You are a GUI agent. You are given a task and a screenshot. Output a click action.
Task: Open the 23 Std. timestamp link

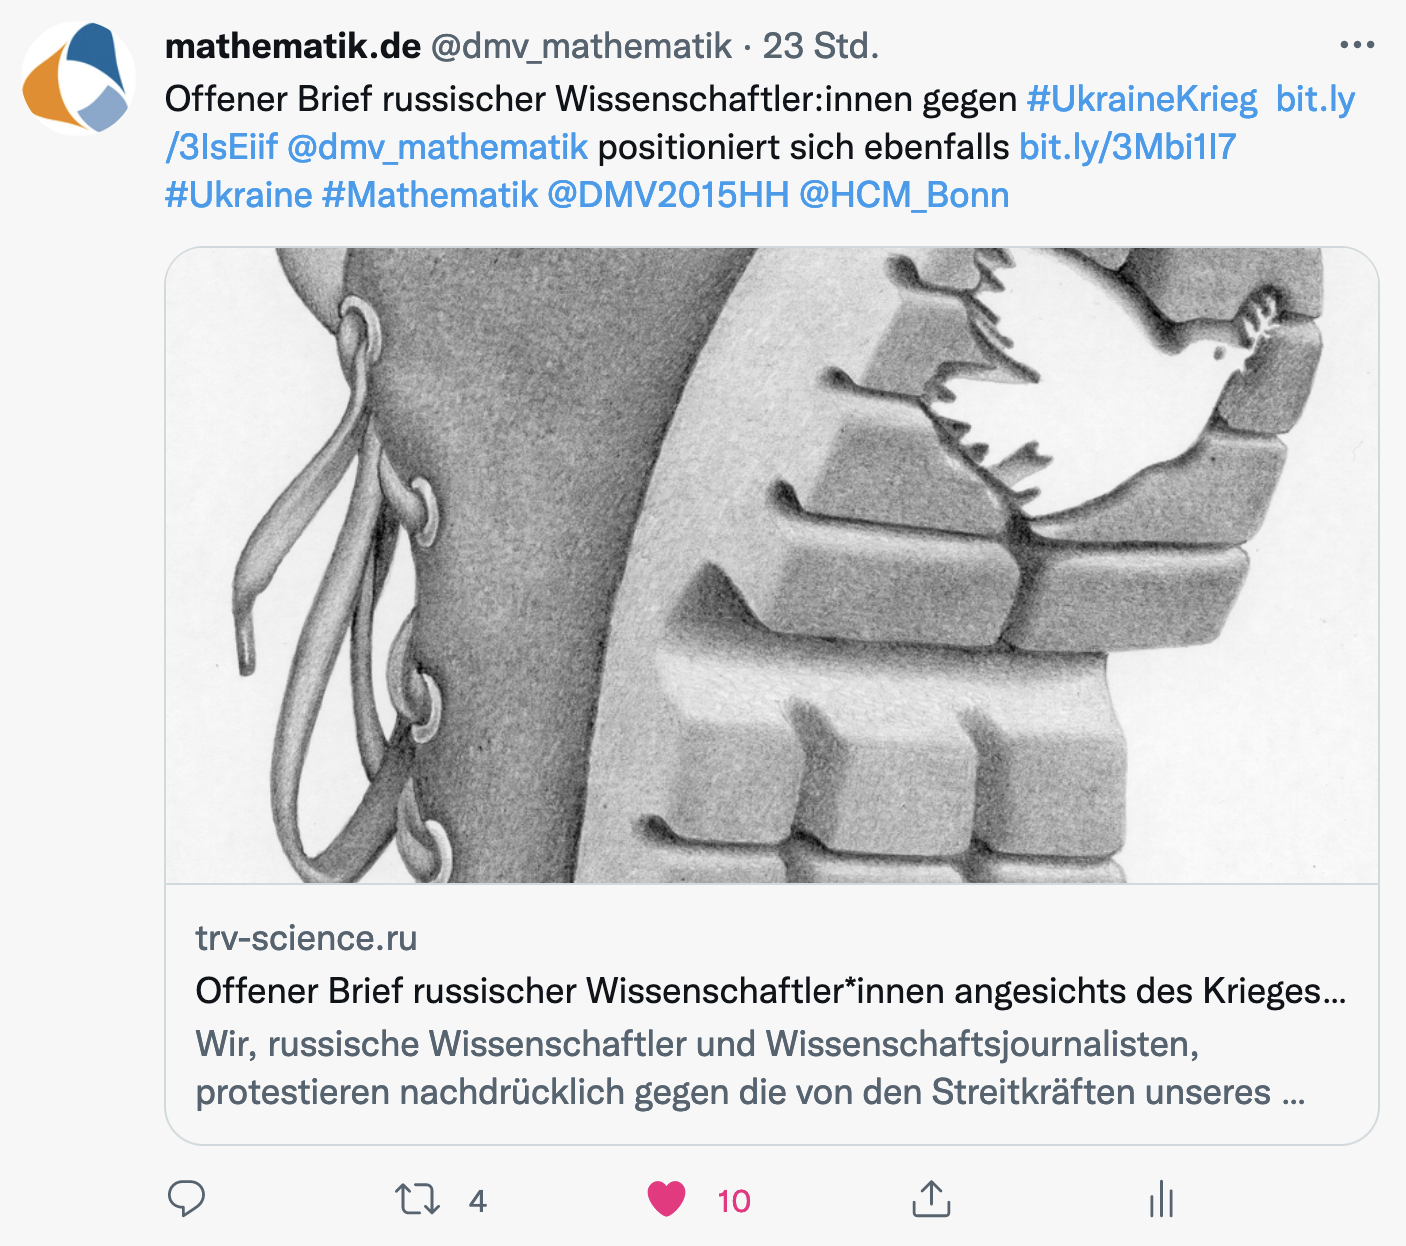pos(821,46)
